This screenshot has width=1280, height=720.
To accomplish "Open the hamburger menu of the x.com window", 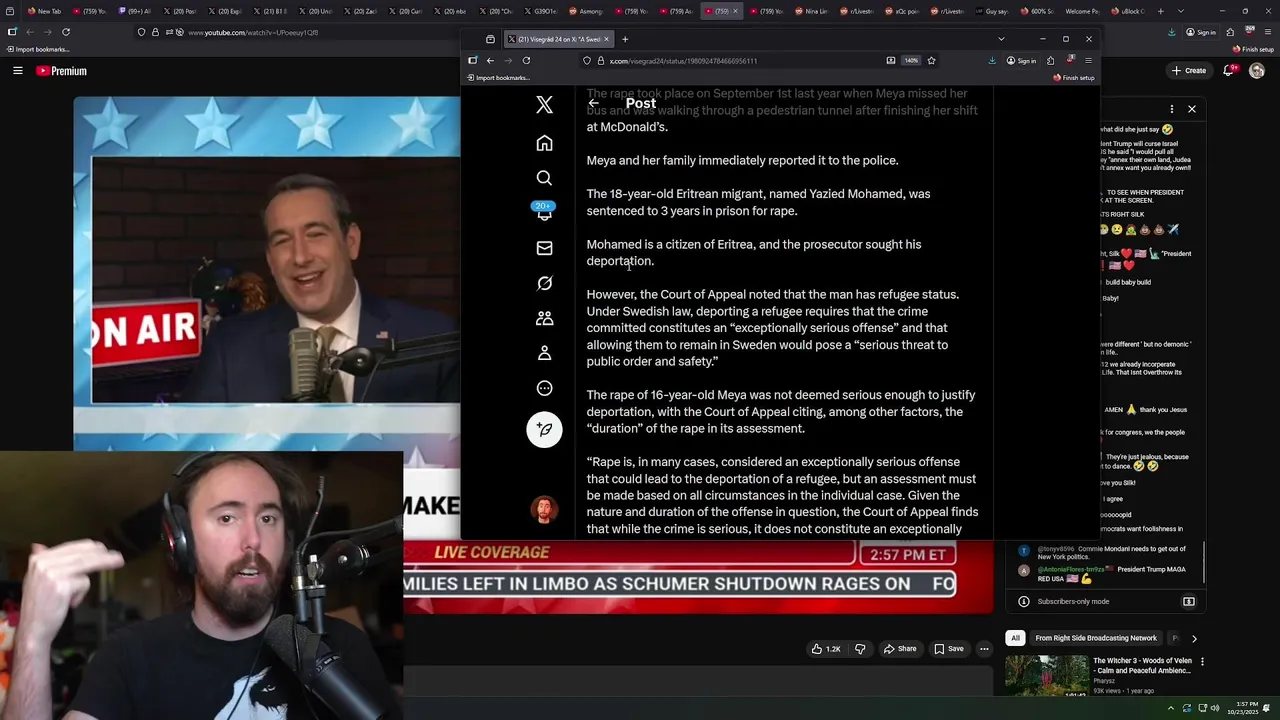I will click(x=1088, y=60).
